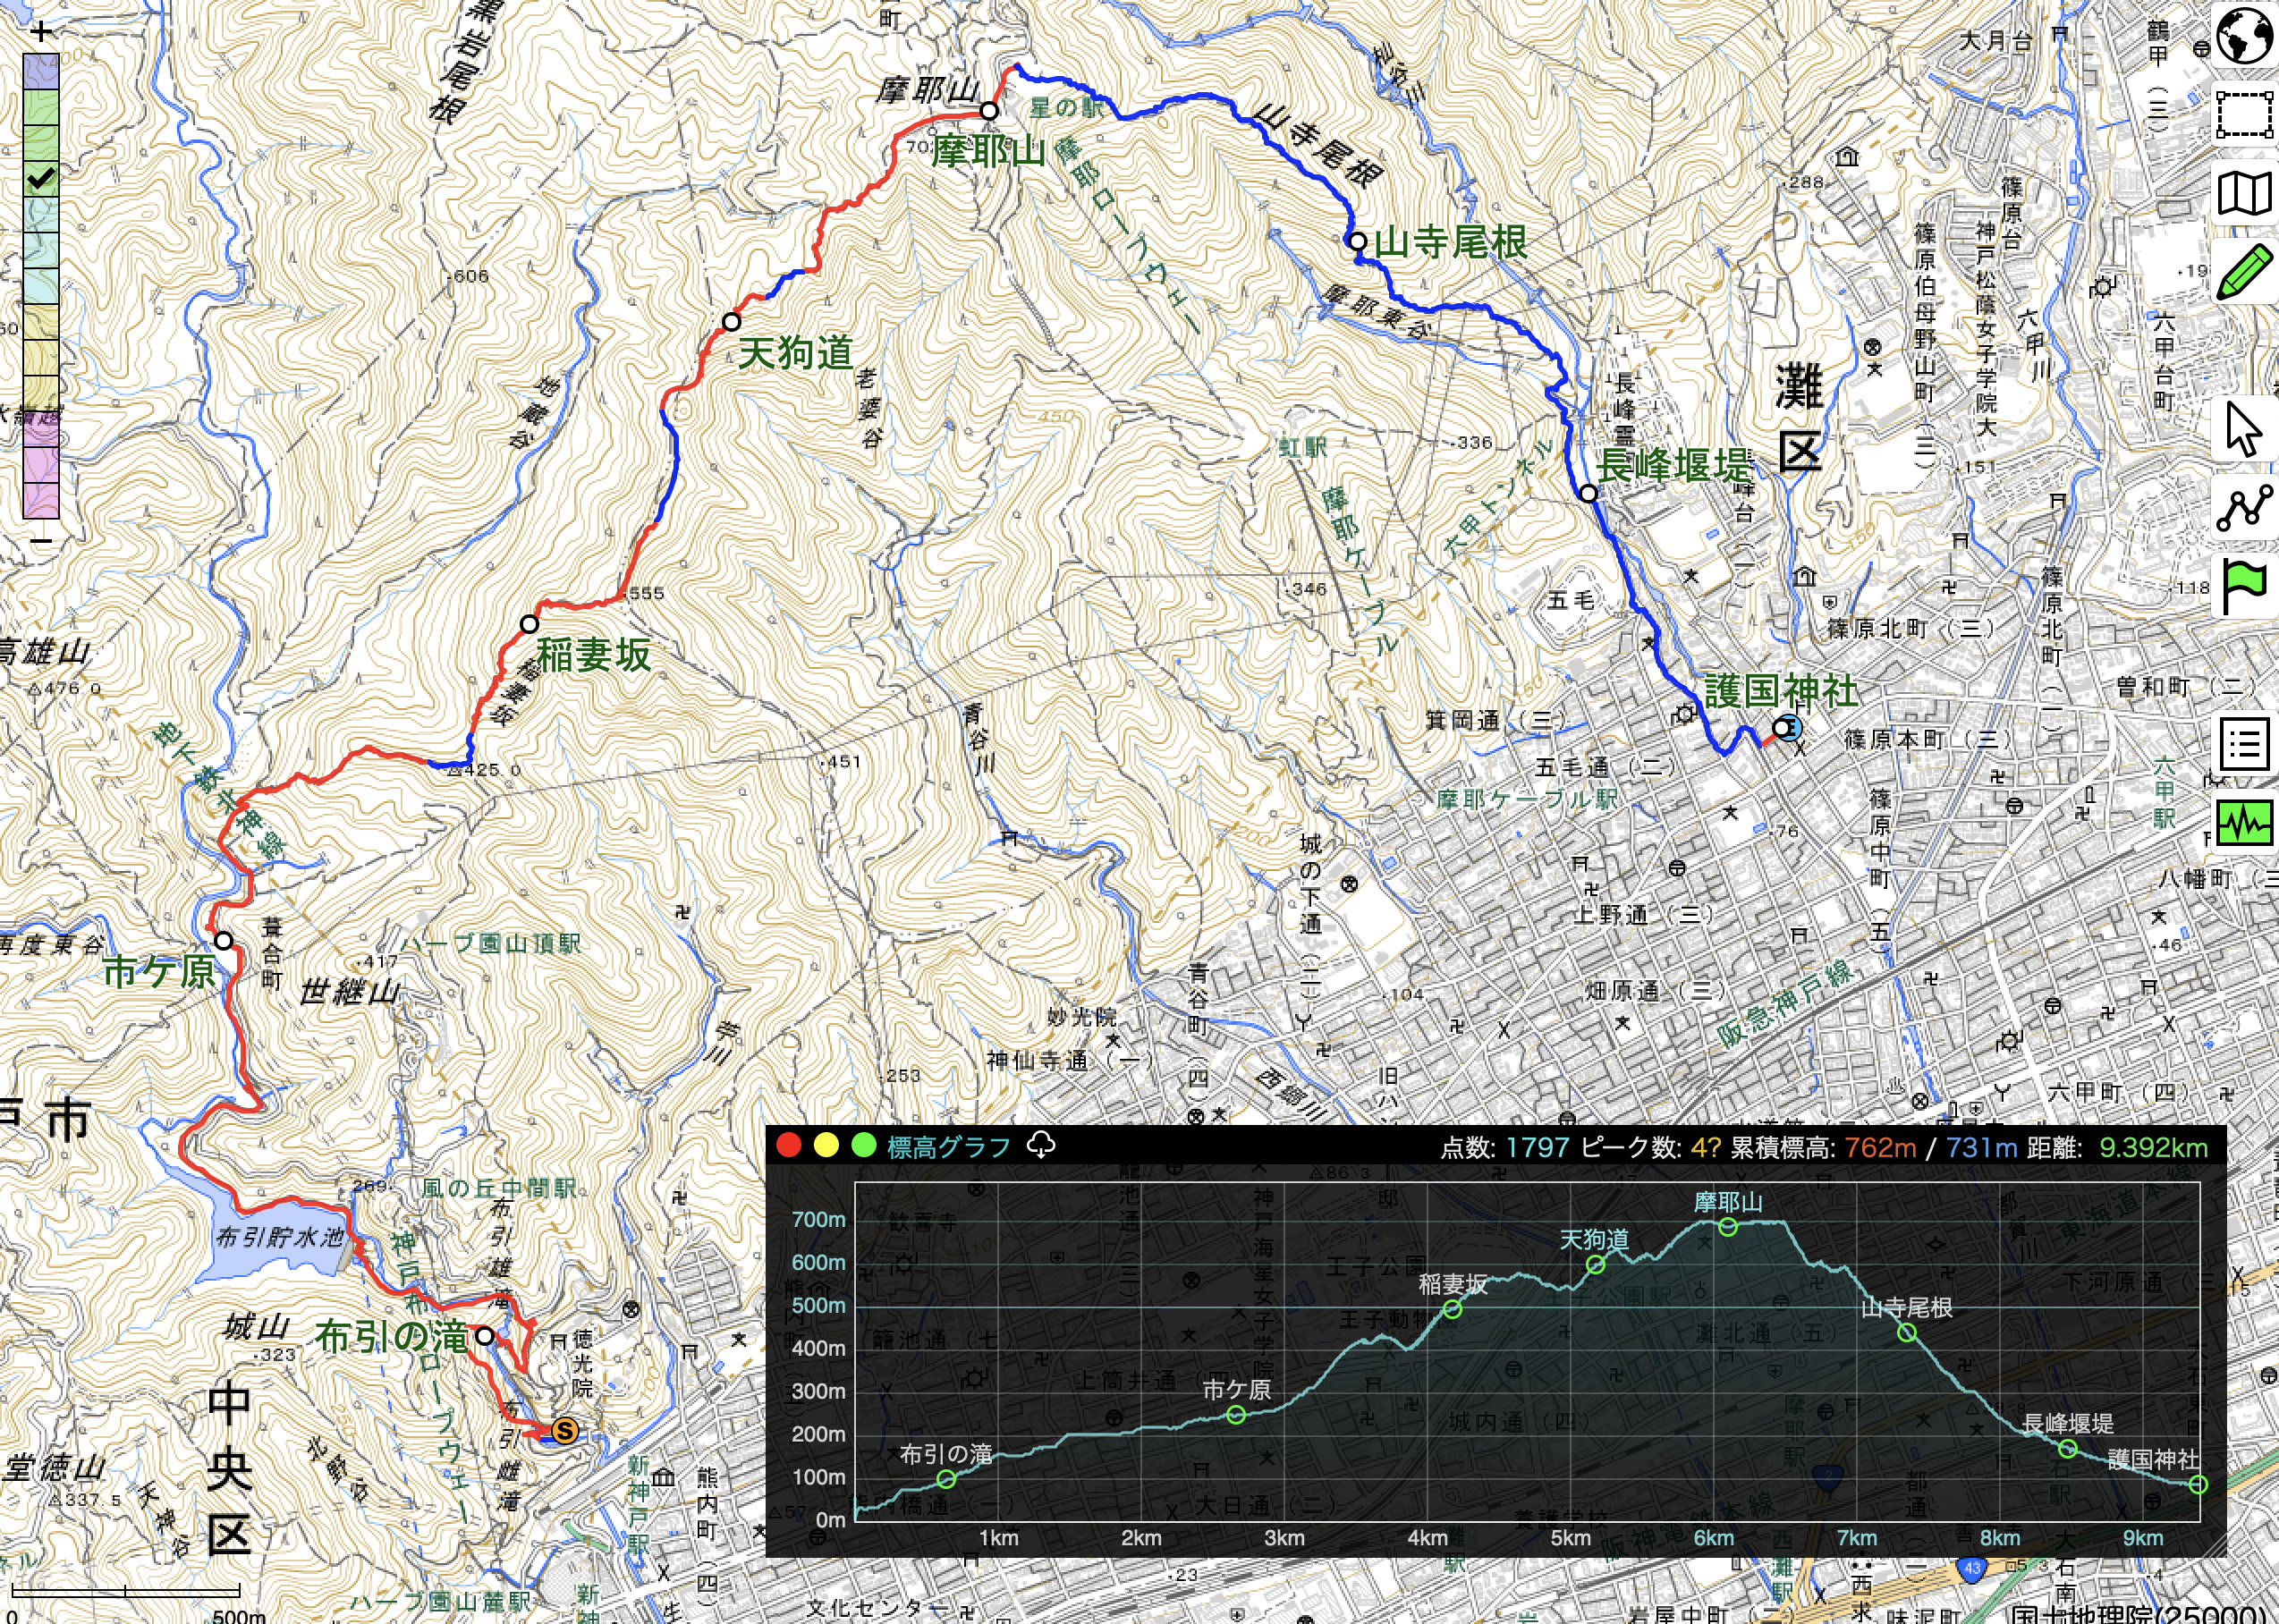Select the dashed rectangle selection tool
This screenshot has height=1624, width=2279.
coord(2244,115)
